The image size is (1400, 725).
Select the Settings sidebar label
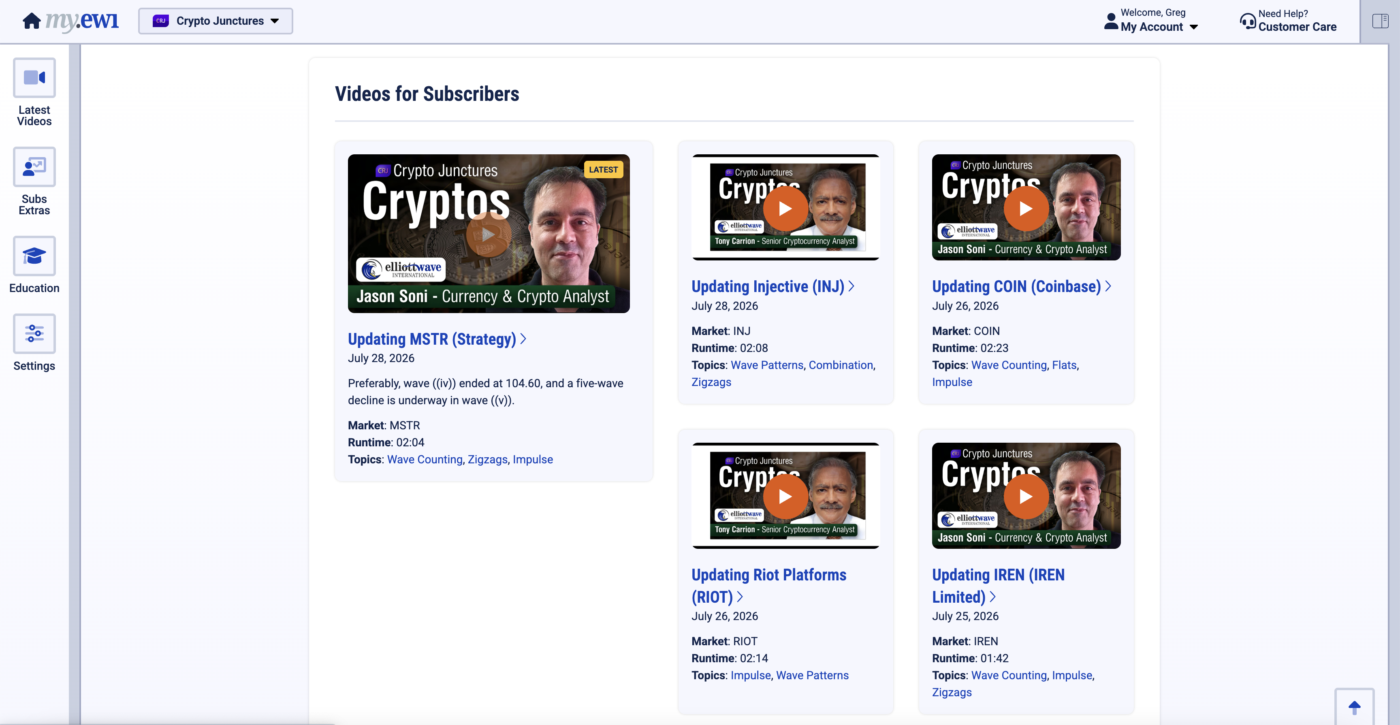pos(34,366)
